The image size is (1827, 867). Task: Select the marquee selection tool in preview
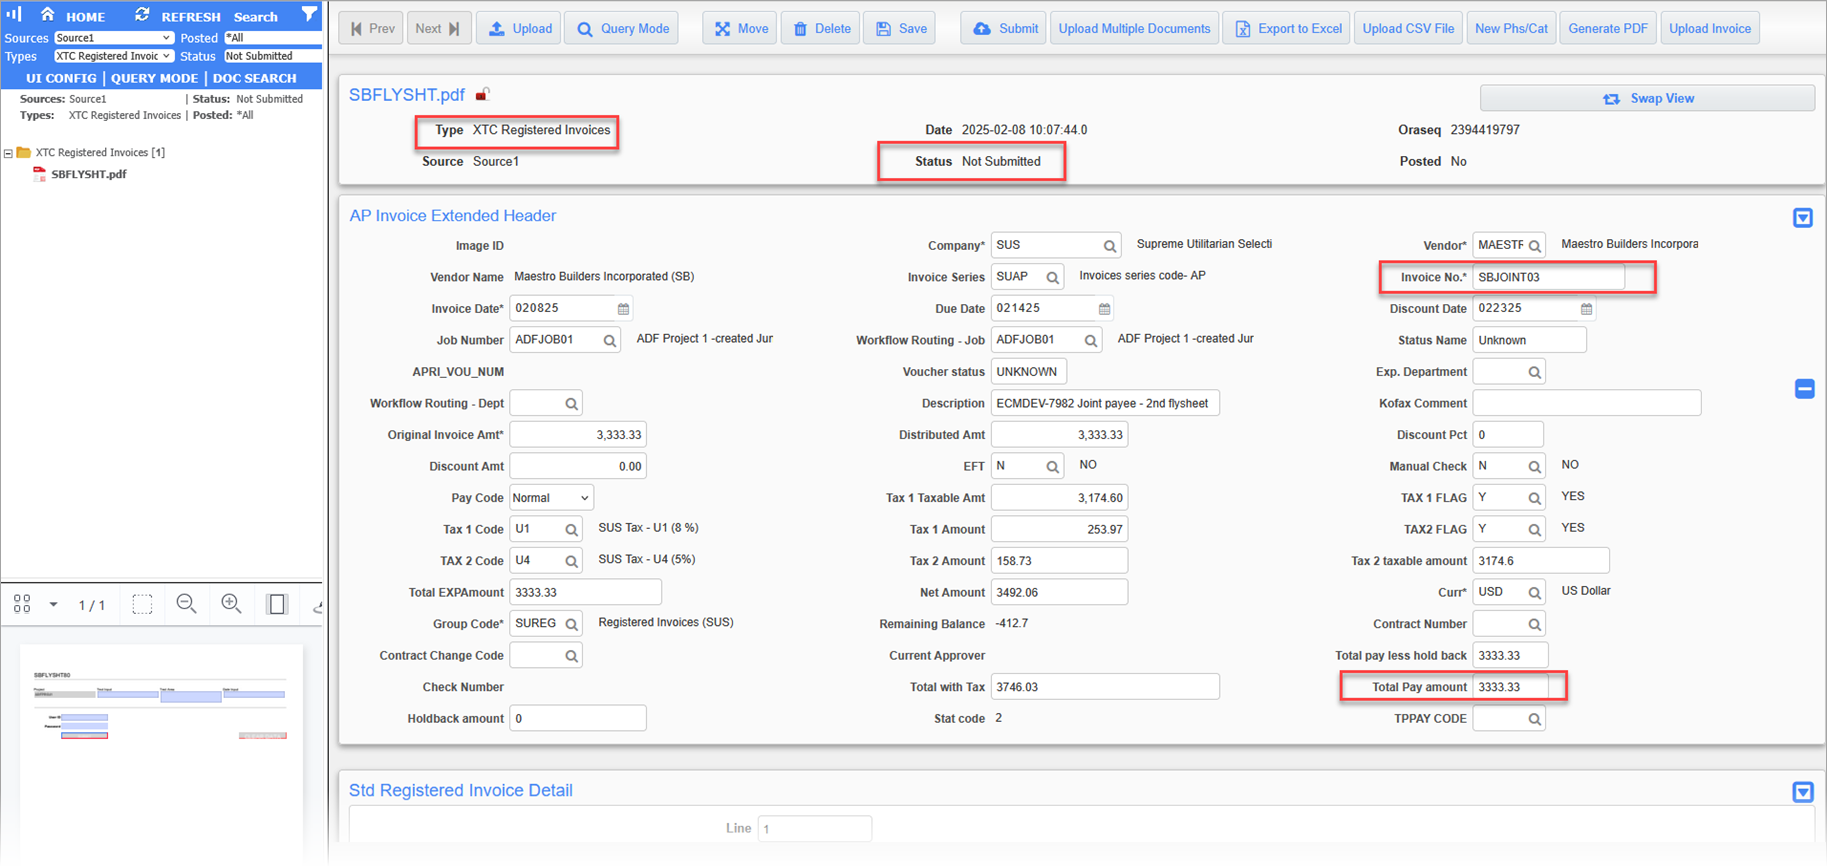[x=142, y=604]
